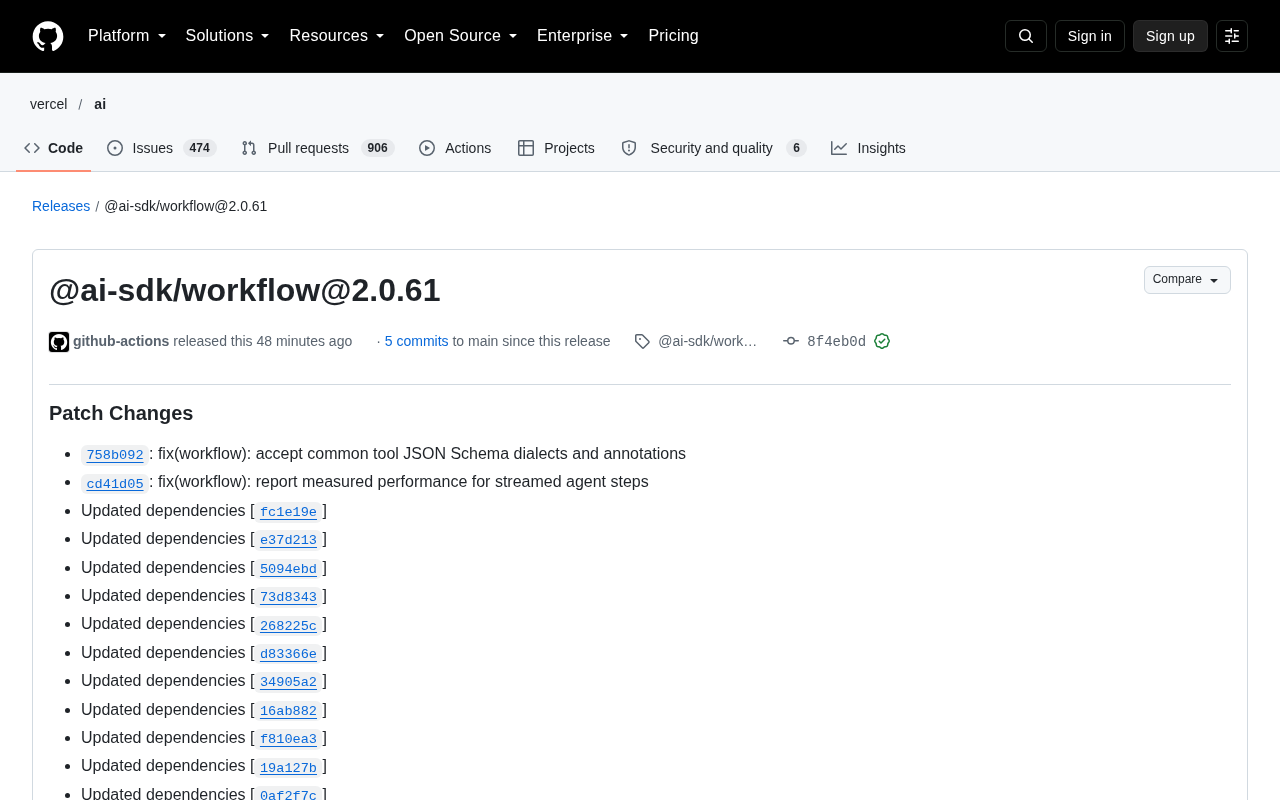Viewport: 1280px width, 800px height.
Task: Show the green verified check status
Action: 882,342
